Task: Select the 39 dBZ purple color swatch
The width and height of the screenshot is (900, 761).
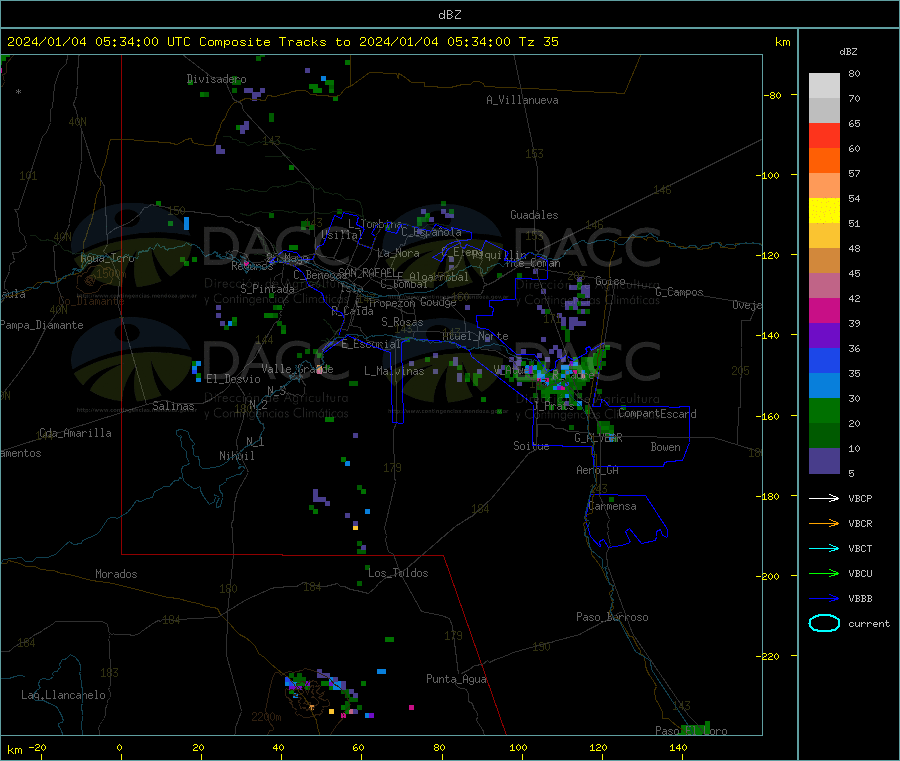Action: point(824,336)
